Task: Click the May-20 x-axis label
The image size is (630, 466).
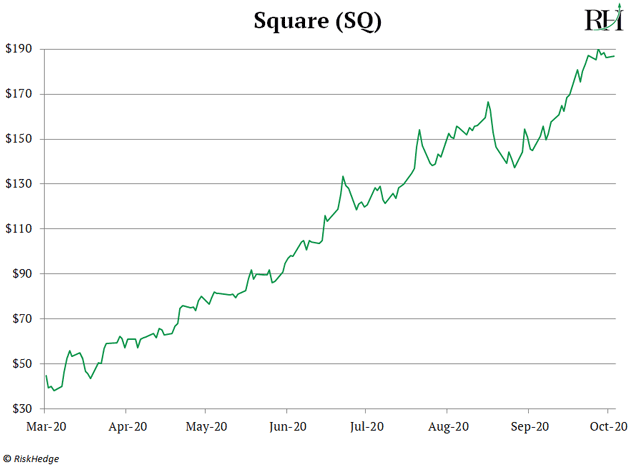Action: pos(207,427)
